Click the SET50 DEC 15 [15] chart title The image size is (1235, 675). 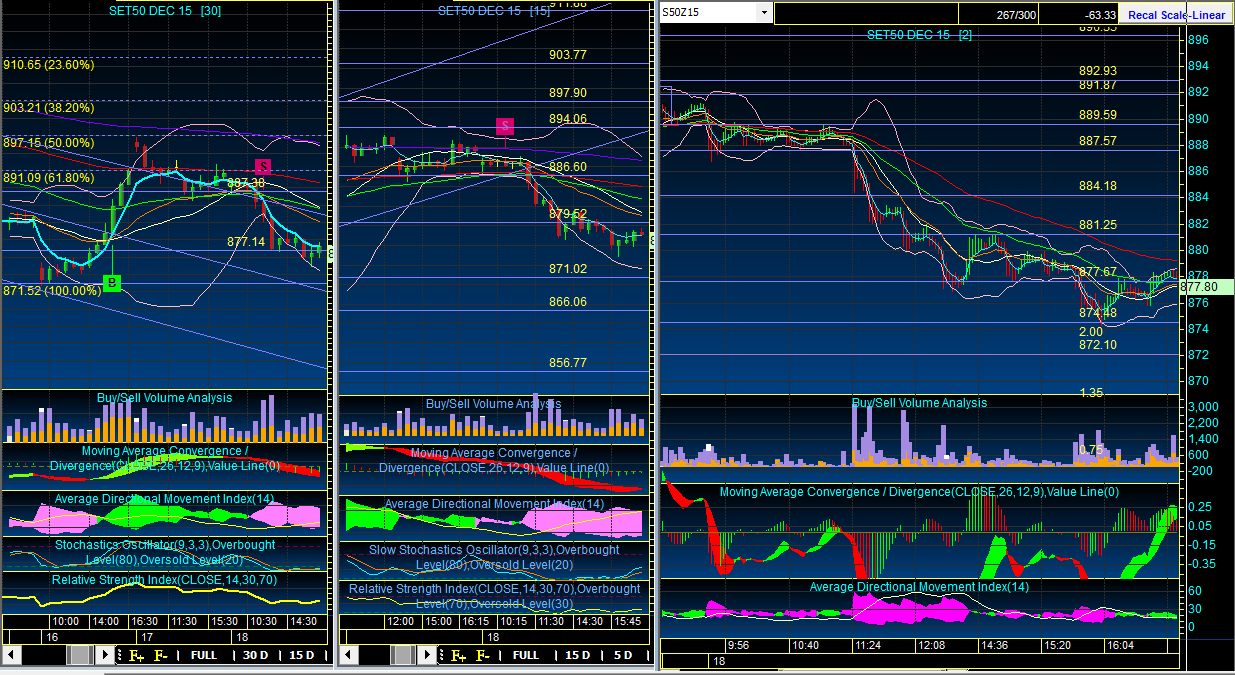tap(494, 10)
